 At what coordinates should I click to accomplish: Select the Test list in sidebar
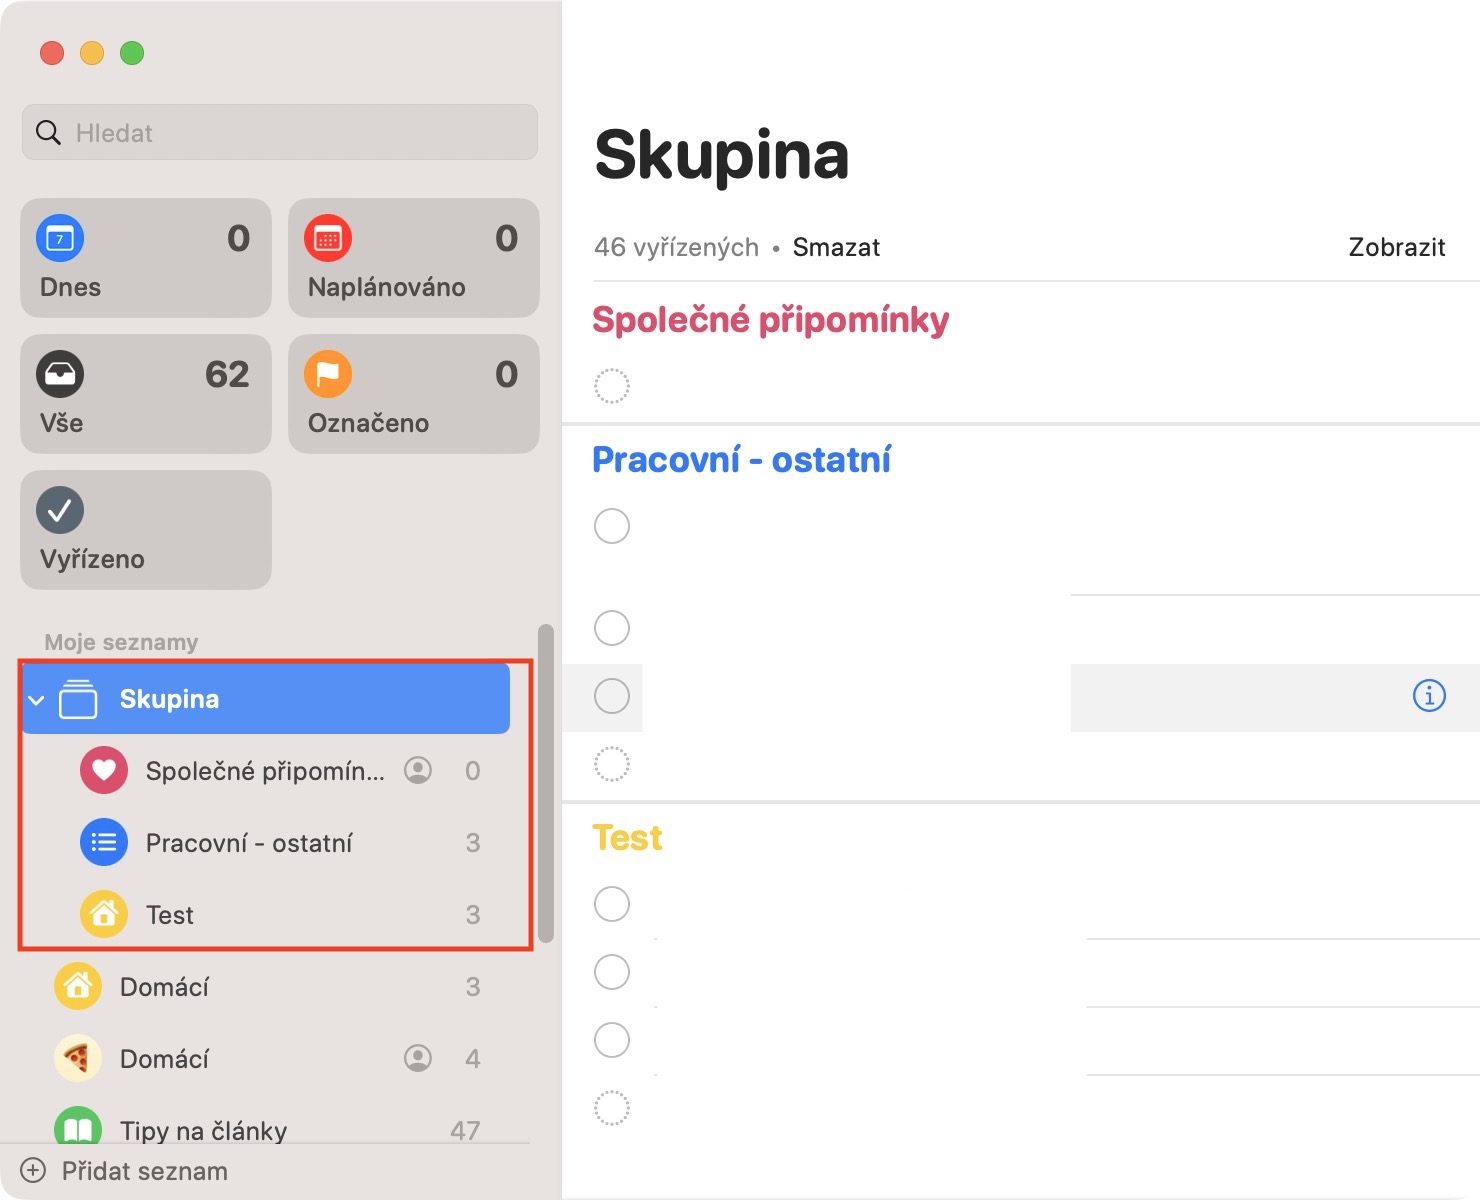170,915
